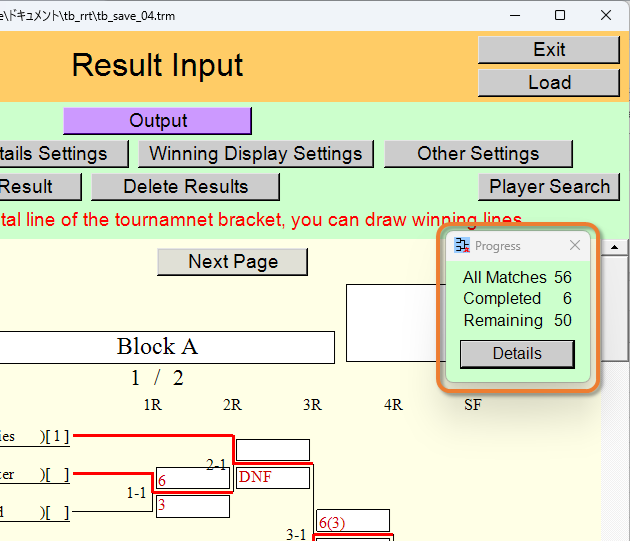Viewport: 630px width, 541px height.
Task: Click the 'All Matches 56' text
Action: point(517,277)
